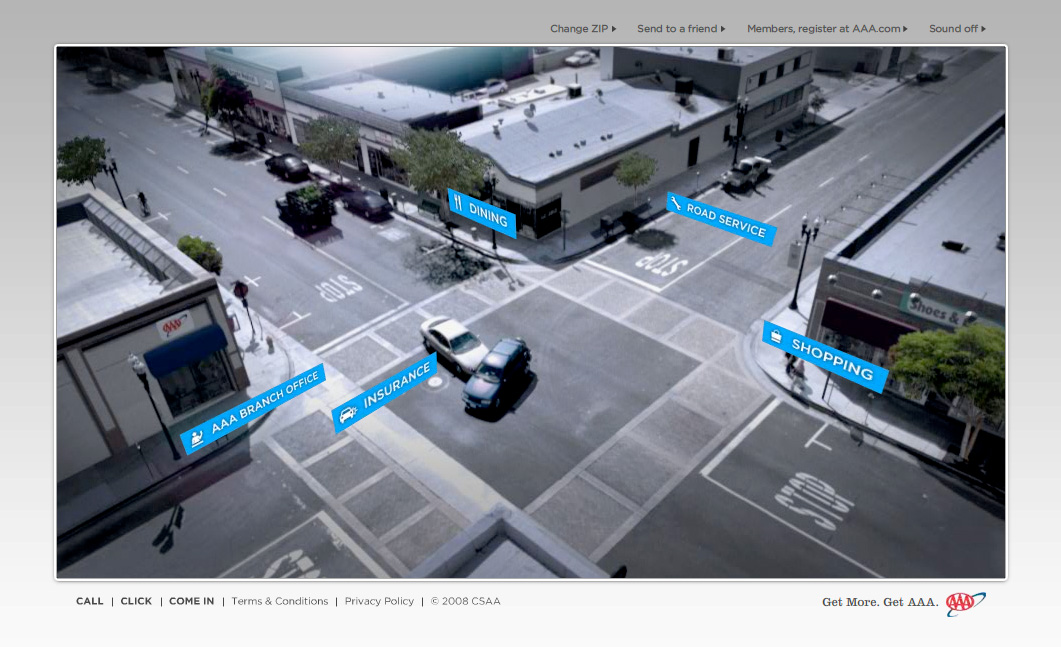
Task: Click the CLICK footer link
Action: pyautogui.click(x=136, y=601)
